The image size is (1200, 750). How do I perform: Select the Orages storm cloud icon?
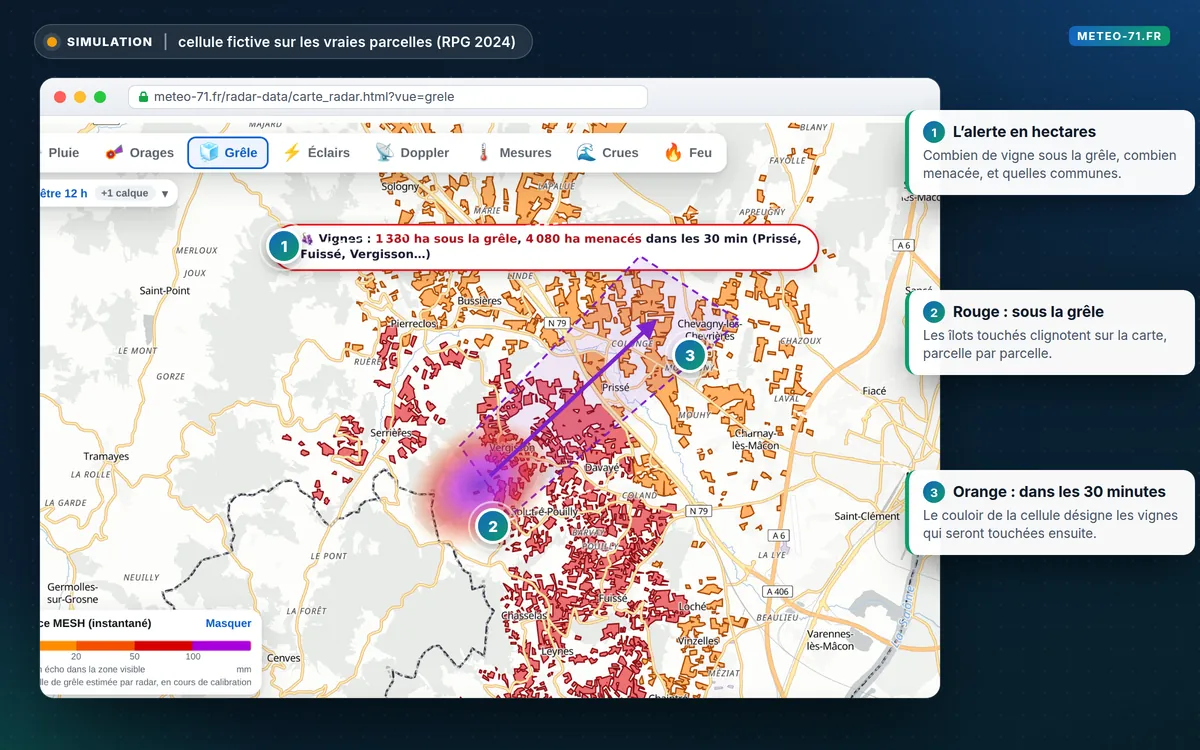pos(114,153)
